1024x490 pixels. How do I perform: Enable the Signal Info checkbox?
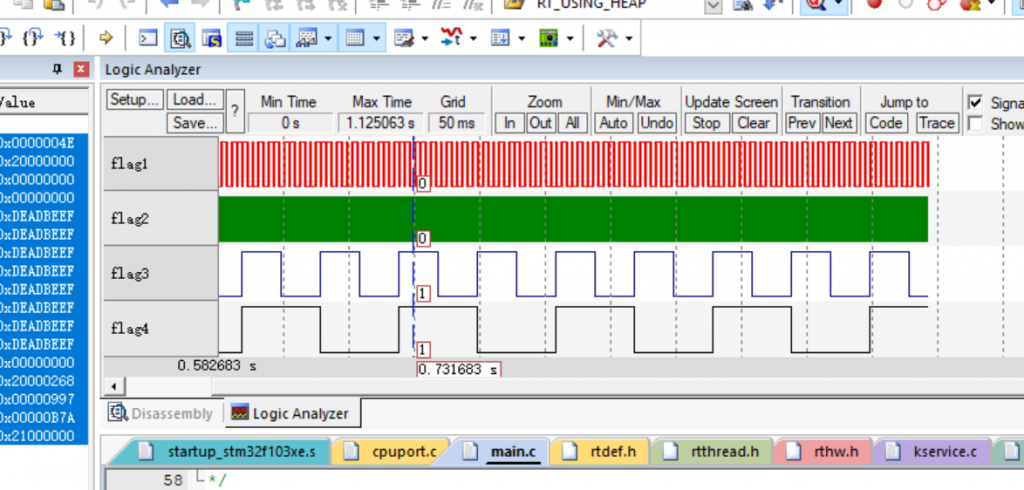pos(975,103)
